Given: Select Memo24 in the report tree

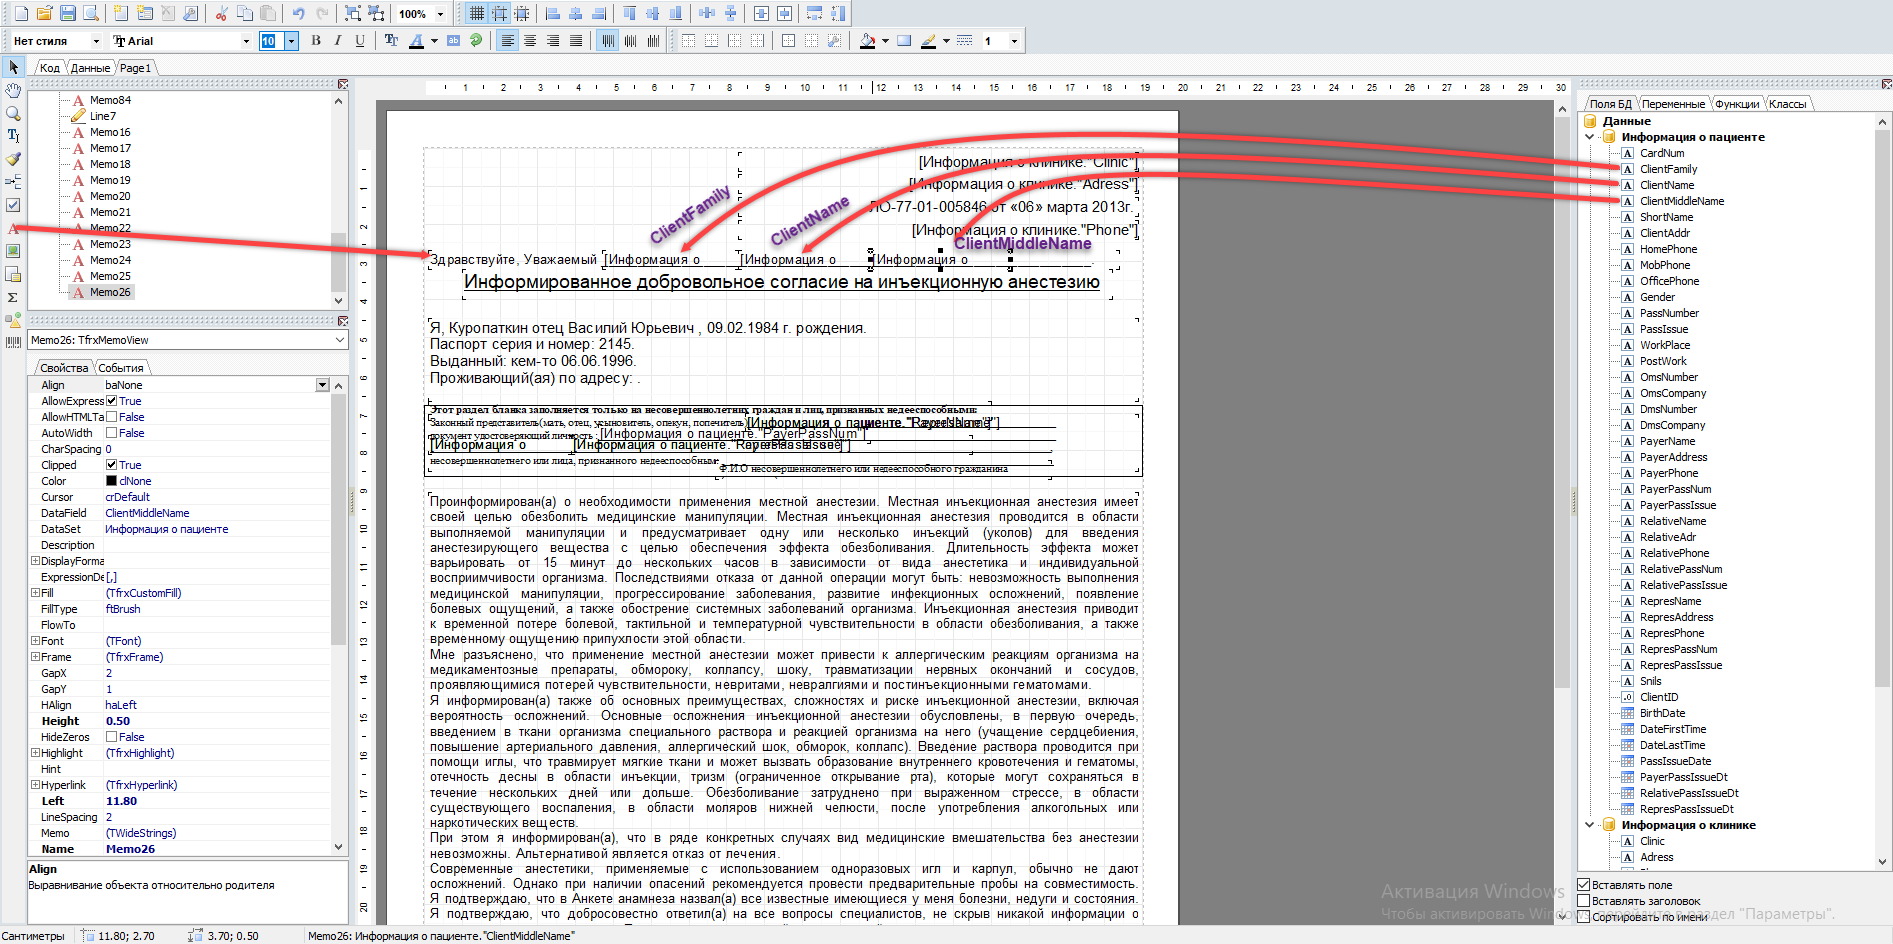Looking at the screenshot, I should pyautogui.click(x=110, y=260).
